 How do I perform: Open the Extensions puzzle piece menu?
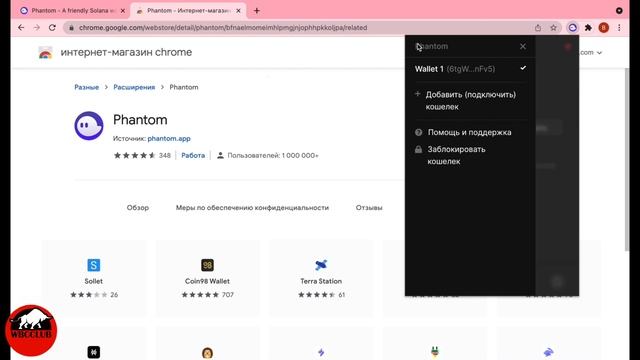[588, 28]
